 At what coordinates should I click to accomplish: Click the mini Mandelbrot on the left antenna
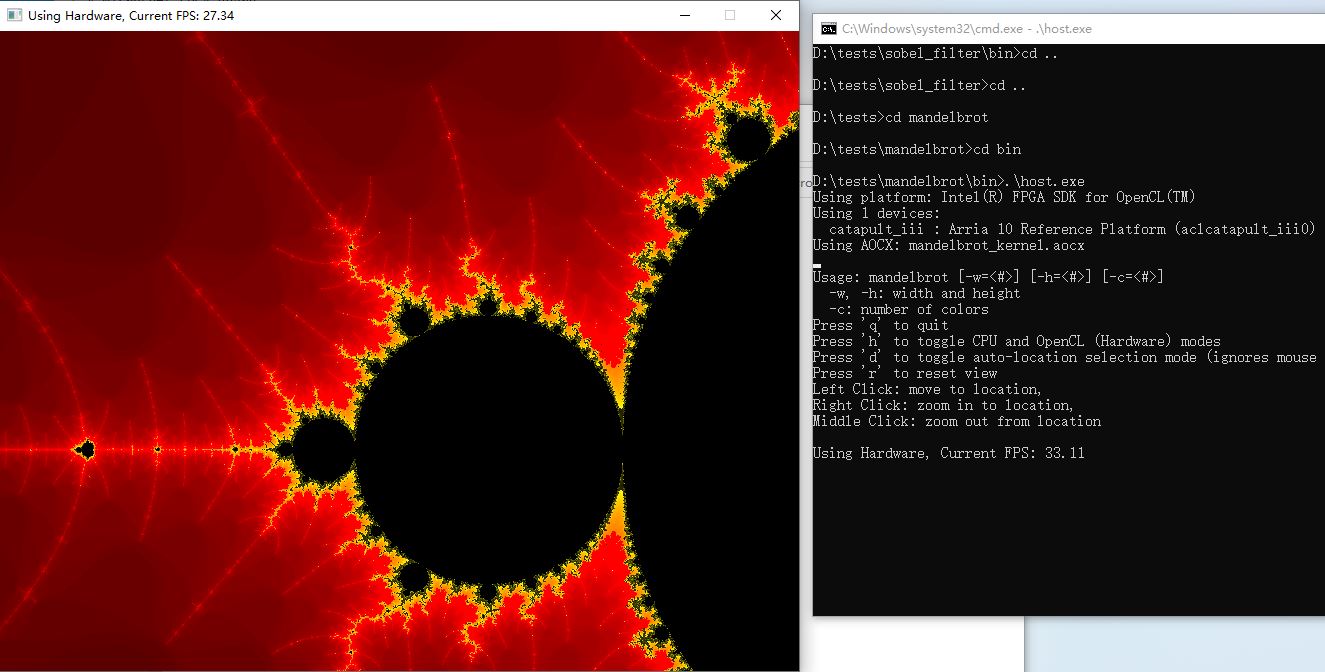click(86, 450)
